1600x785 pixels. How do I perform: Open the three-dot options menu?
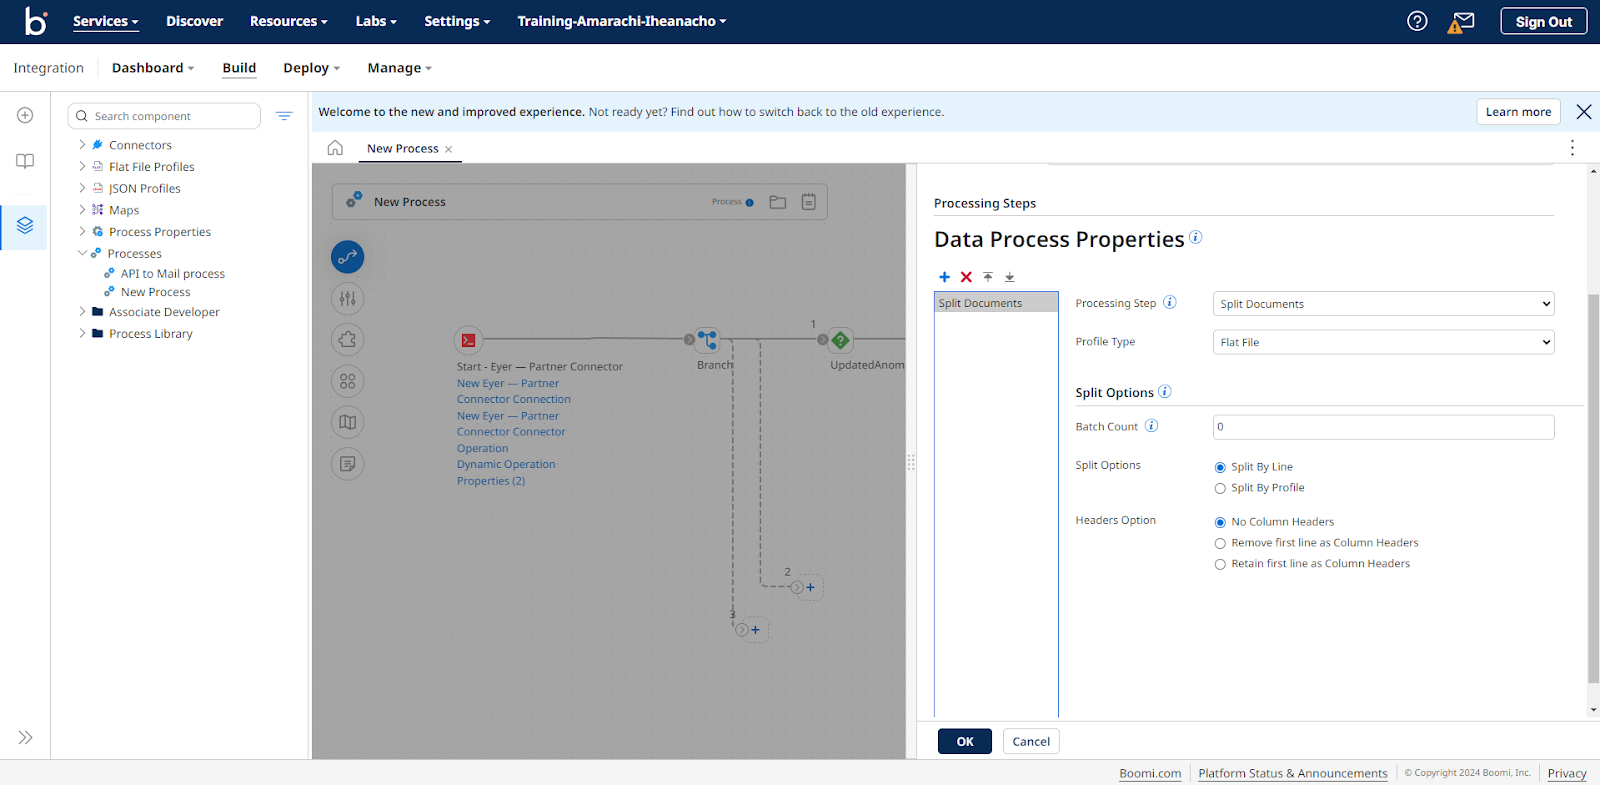(1572, 148)
